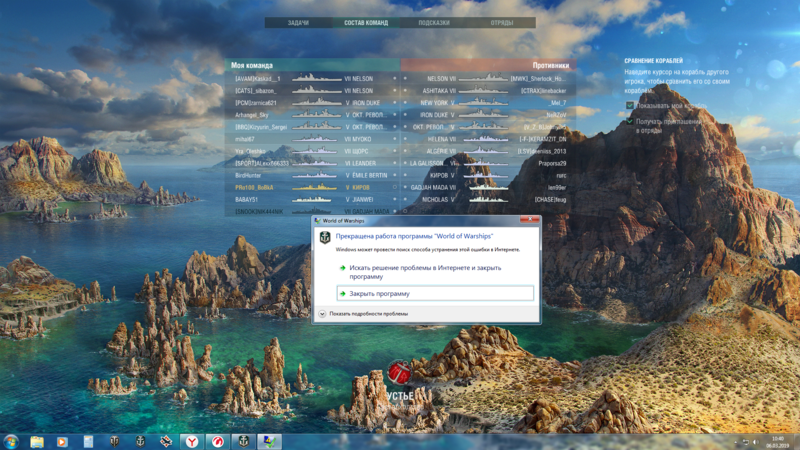Open the ОТРЯДЫ tab
The height and width of the screenshot is (450, 800).
[502, 23]
